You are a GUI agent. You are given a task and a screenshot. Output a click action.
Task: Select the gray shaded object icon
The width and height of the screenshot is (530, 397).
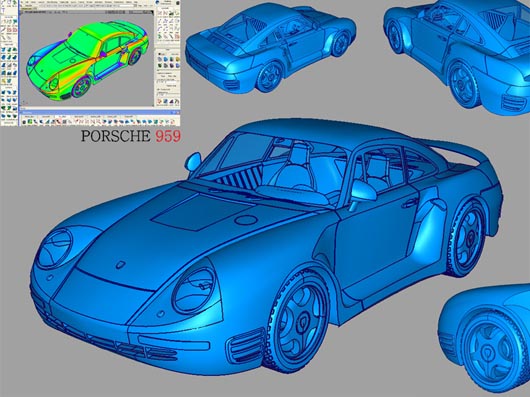point(160,59)
